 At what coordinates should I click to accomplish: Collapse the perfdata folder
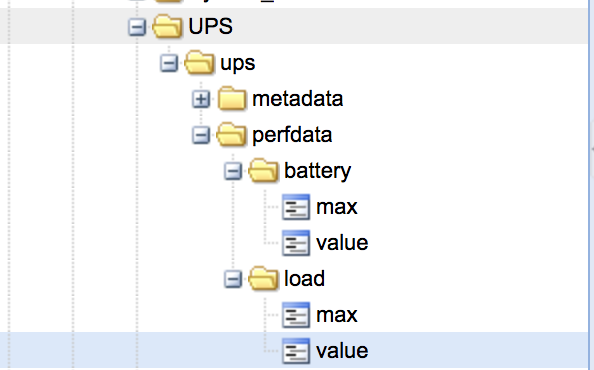201,135
